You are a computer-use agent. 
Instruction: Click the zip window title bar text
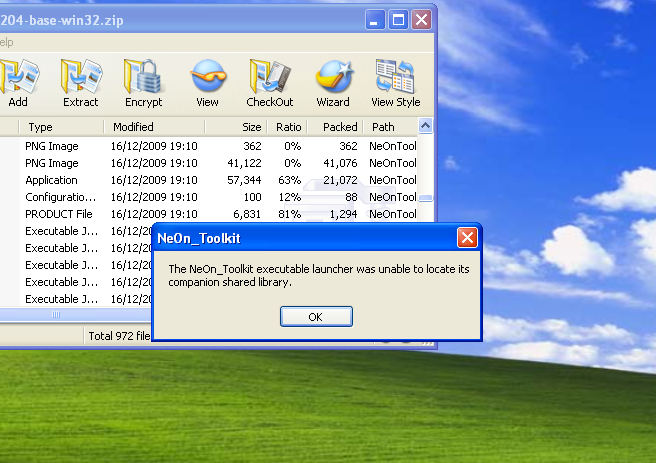click(62, 20)
